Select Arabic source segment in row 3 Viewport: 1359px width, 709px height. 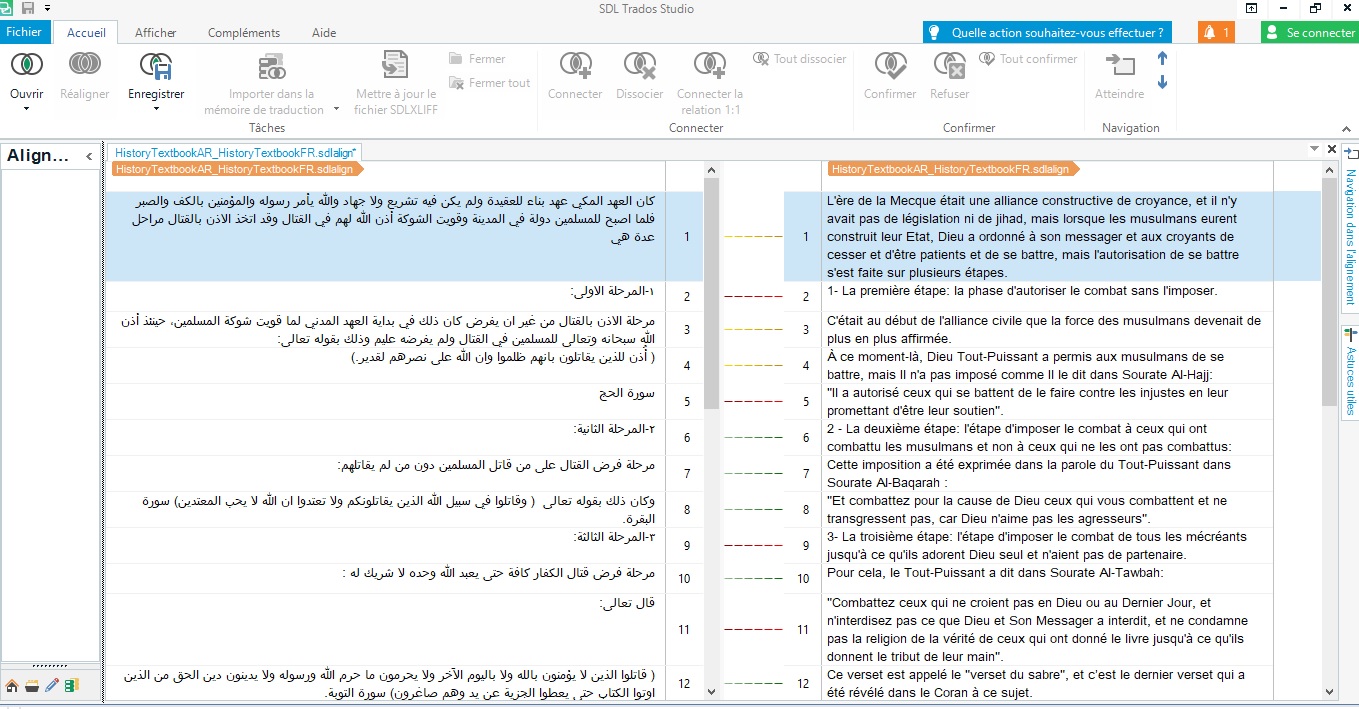coord(385,329)
